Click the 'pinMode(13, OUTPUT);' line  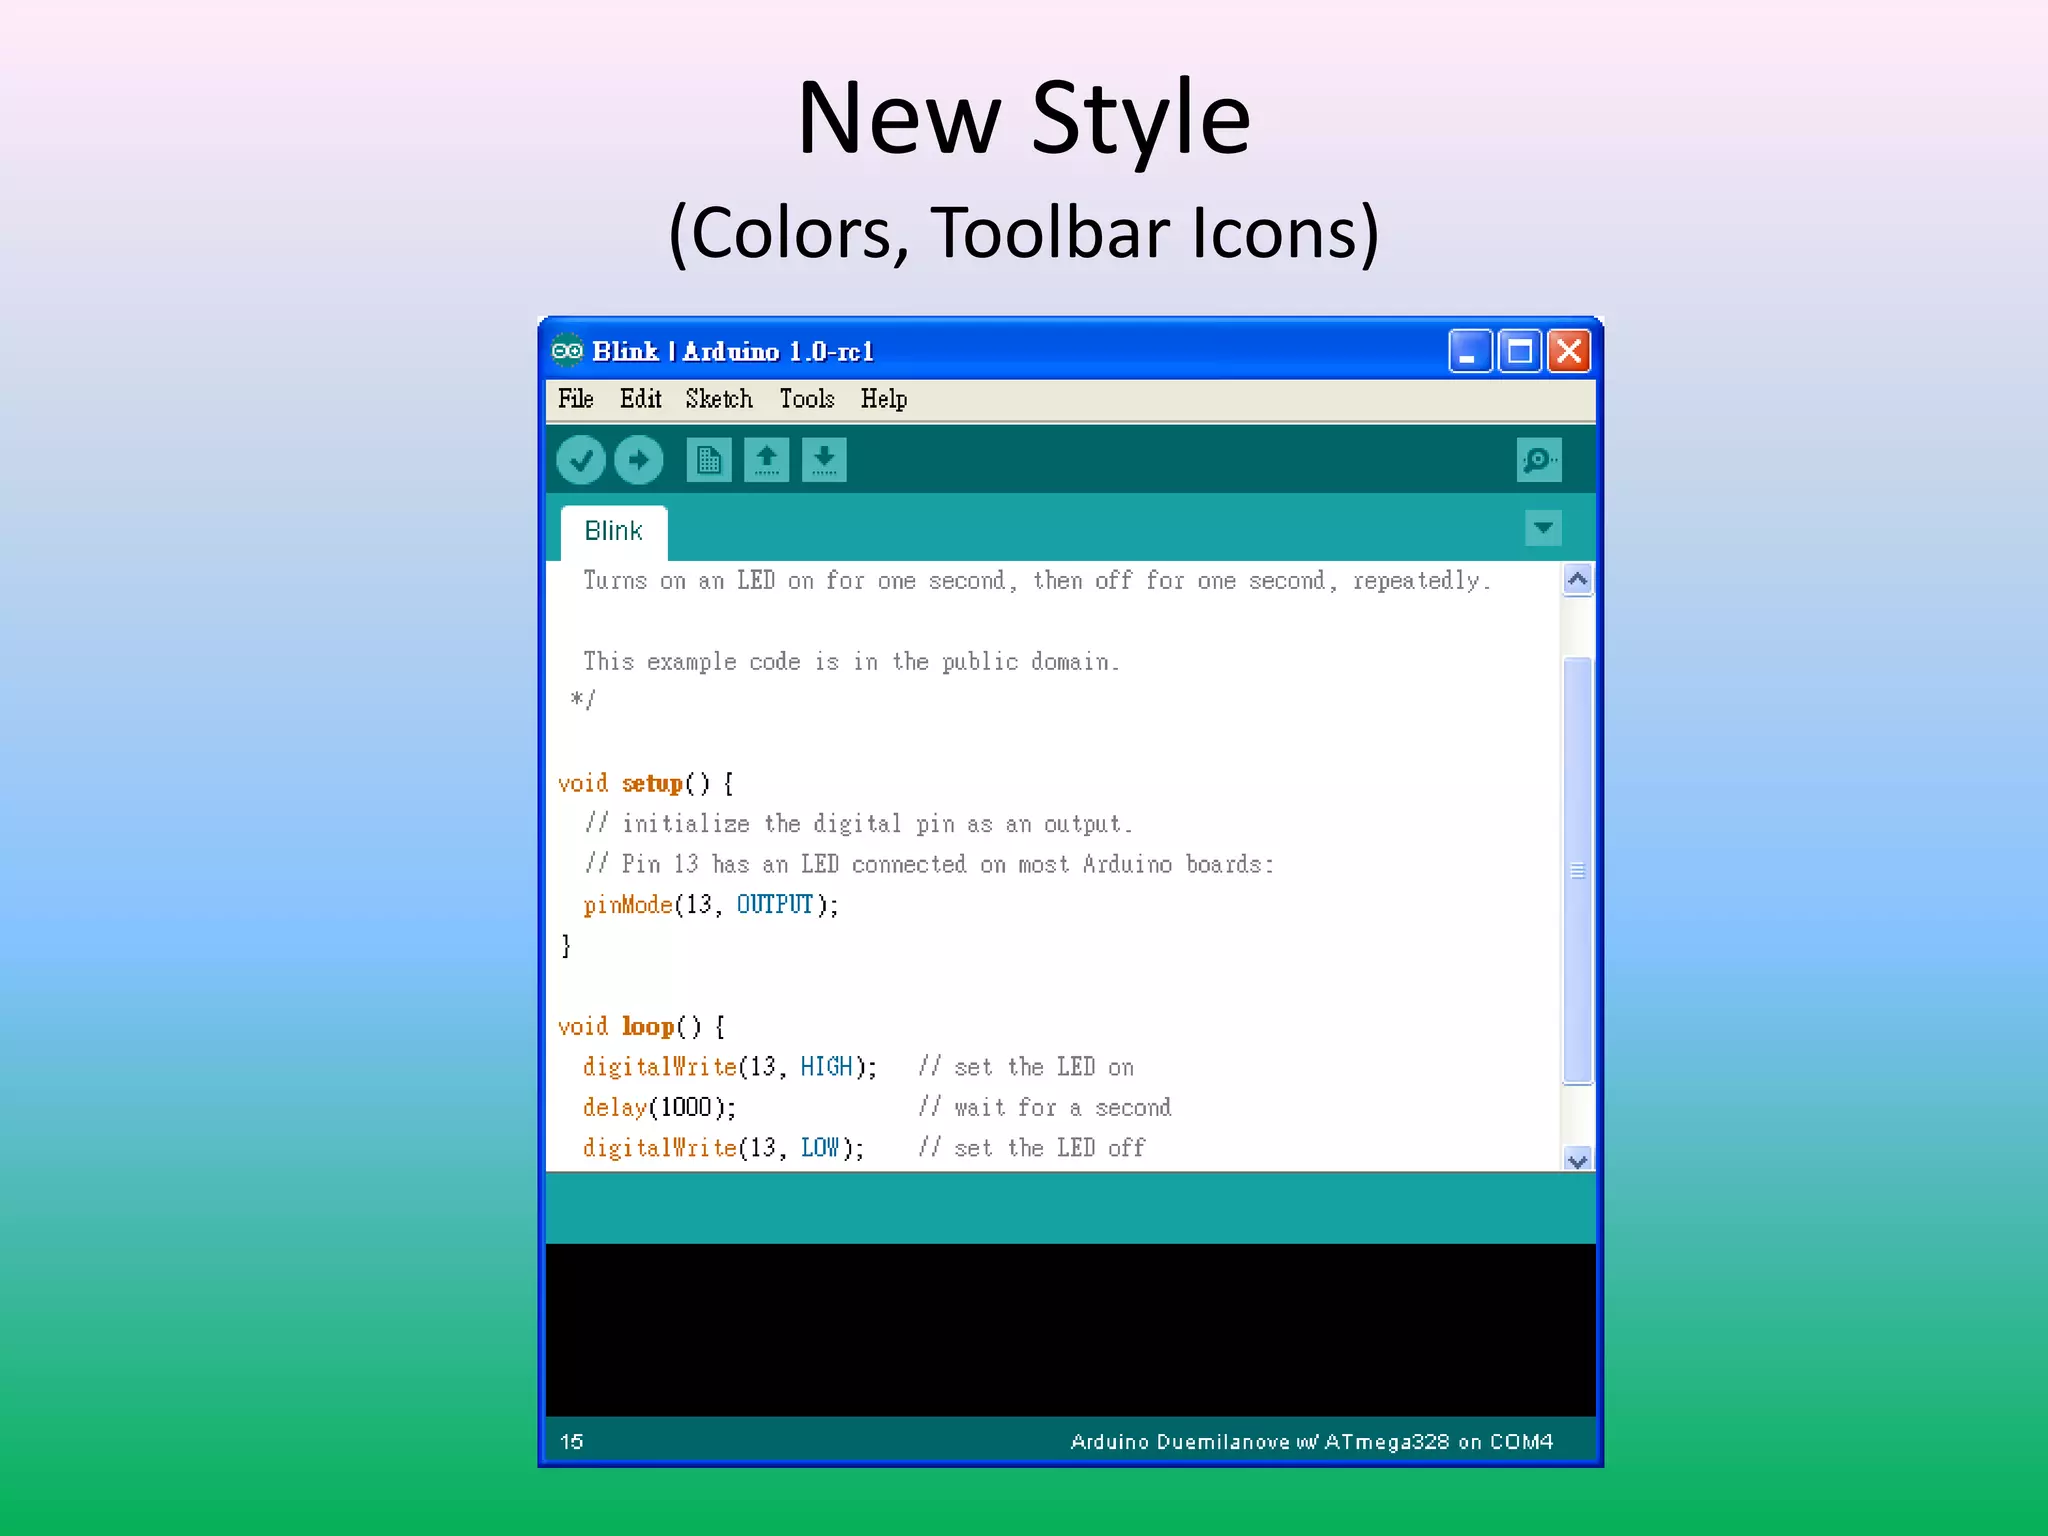[711, 905]
